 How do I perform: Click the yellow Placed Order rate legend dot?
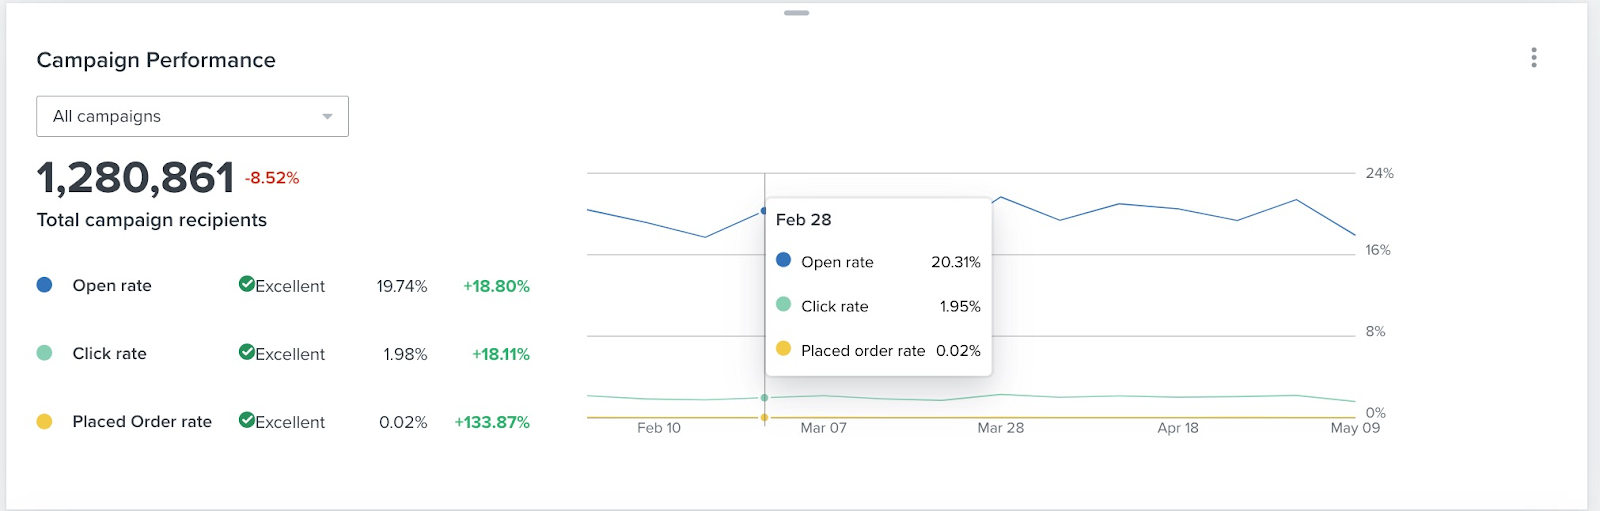click(x=44, y=422)
